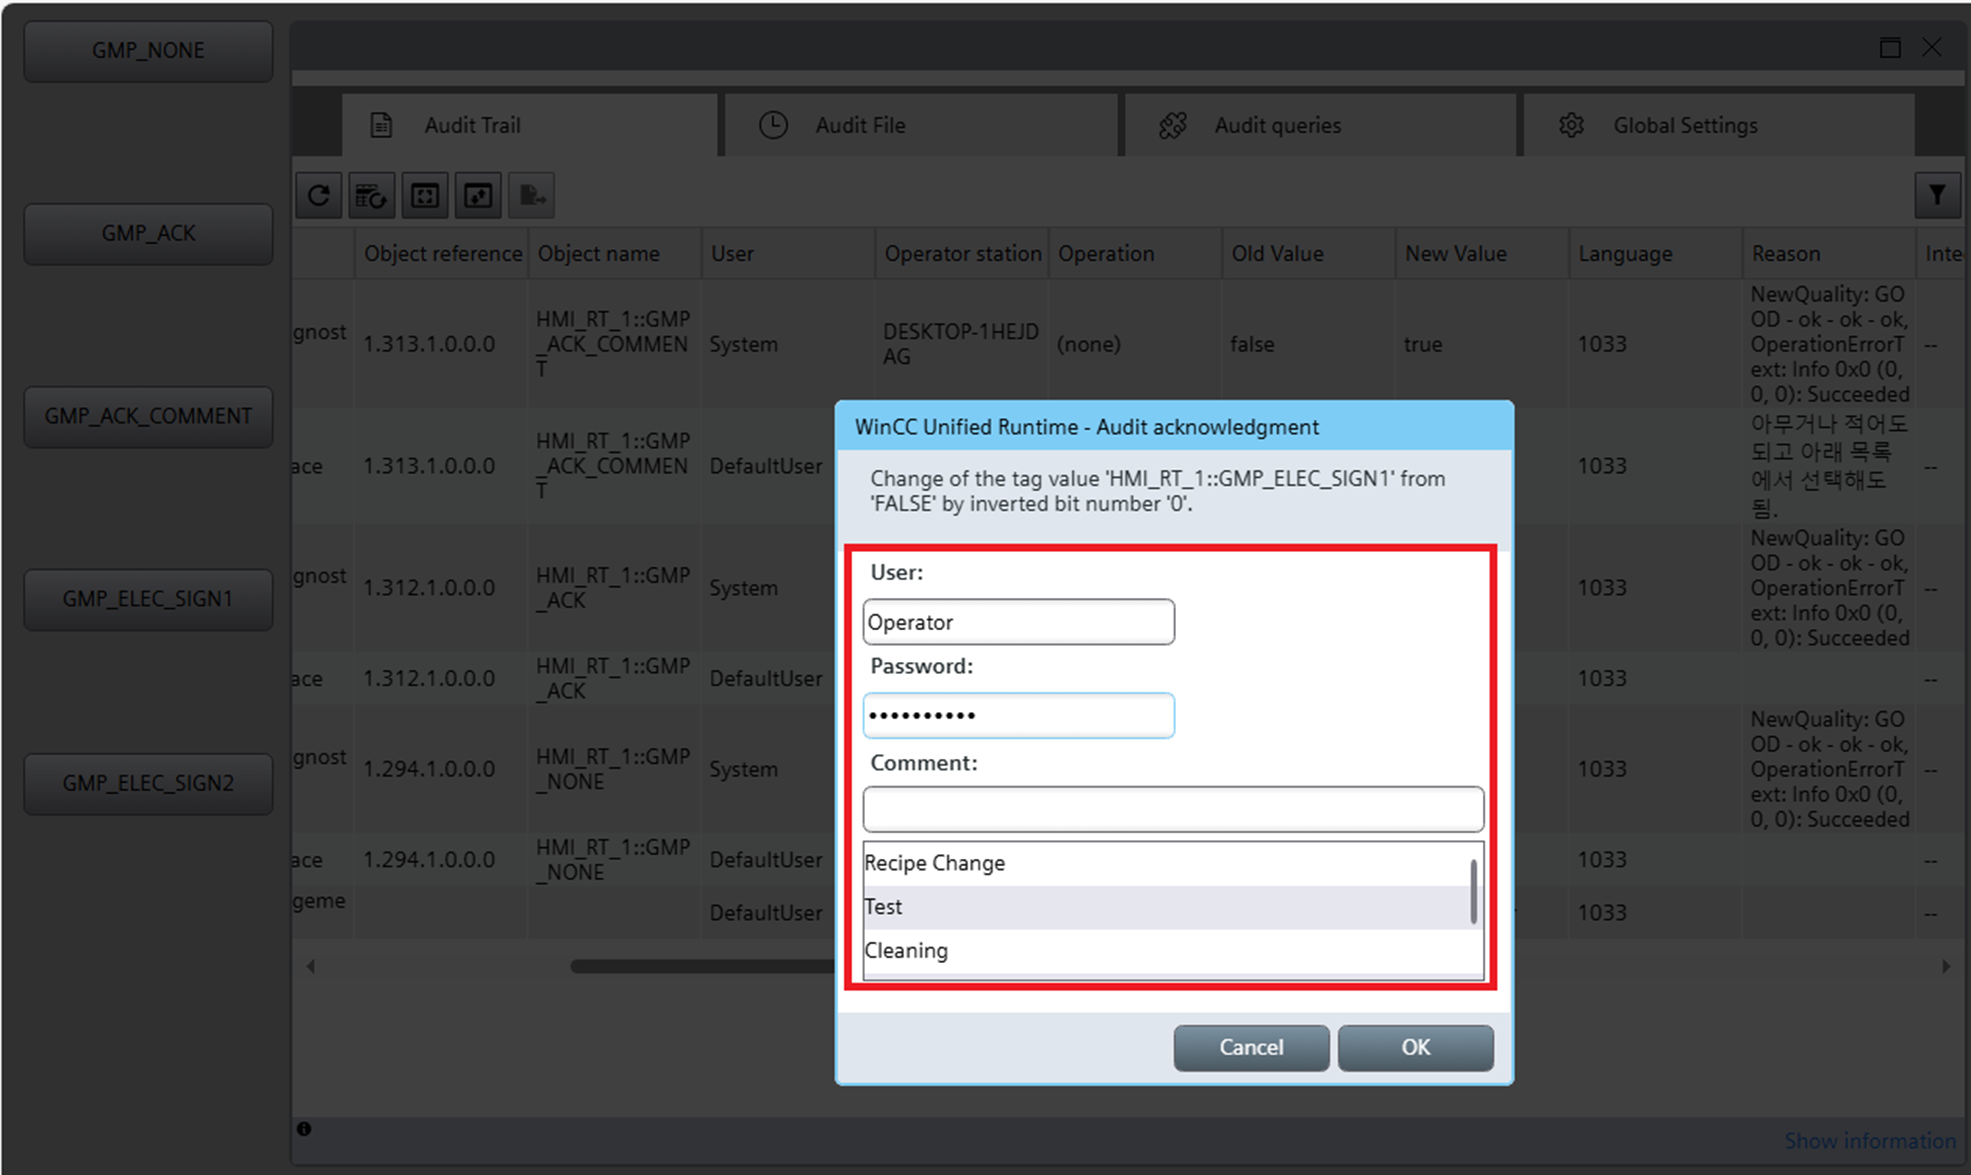Click the HMI_RT_1::GMP_NONE cell in the System row
This screenshot has width=1971, height=1175.
[x=614, y=769]
